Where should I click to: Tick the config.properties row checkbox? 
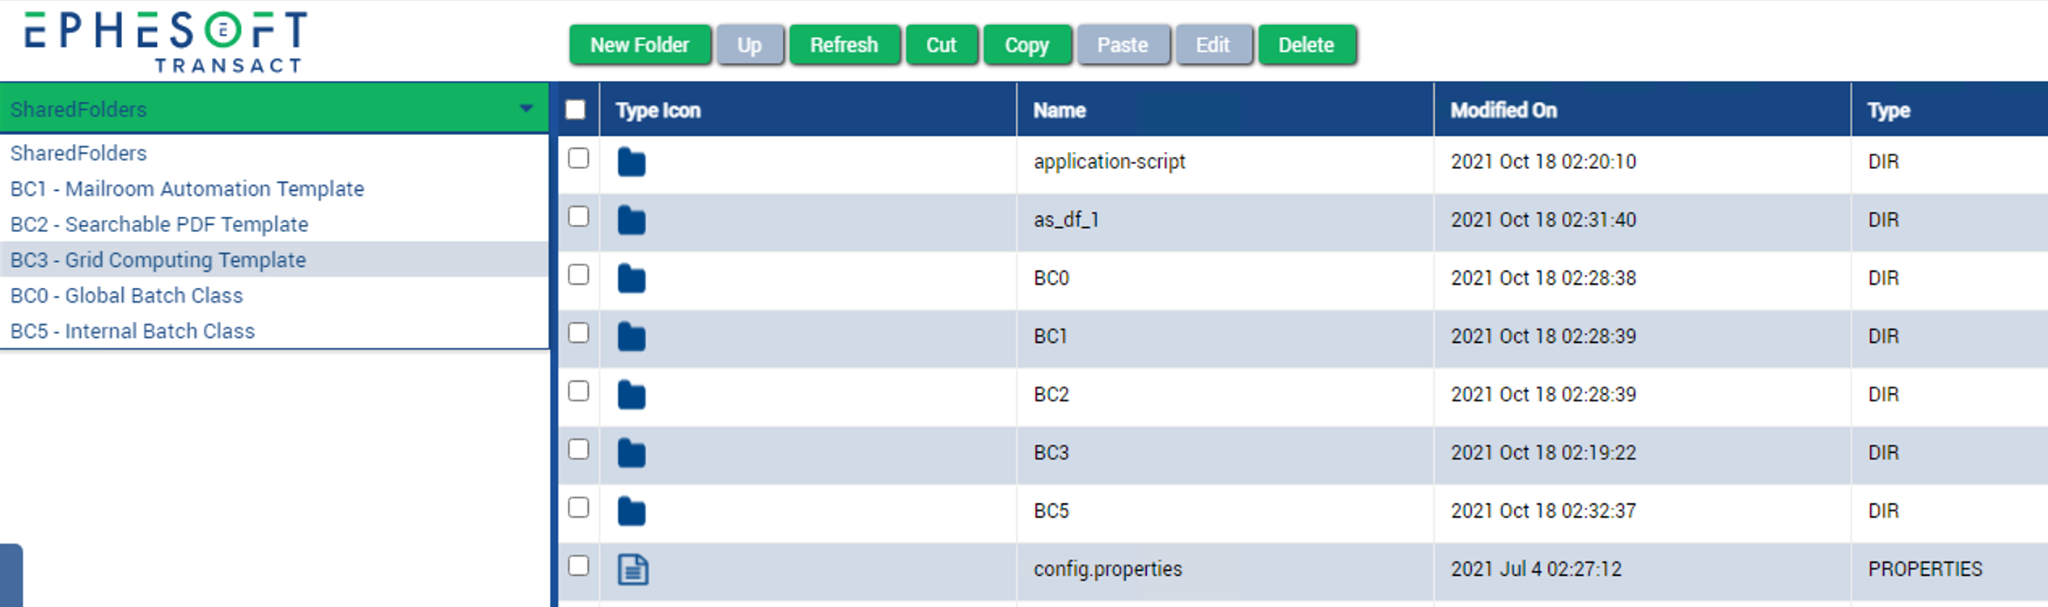pos(578,565)
